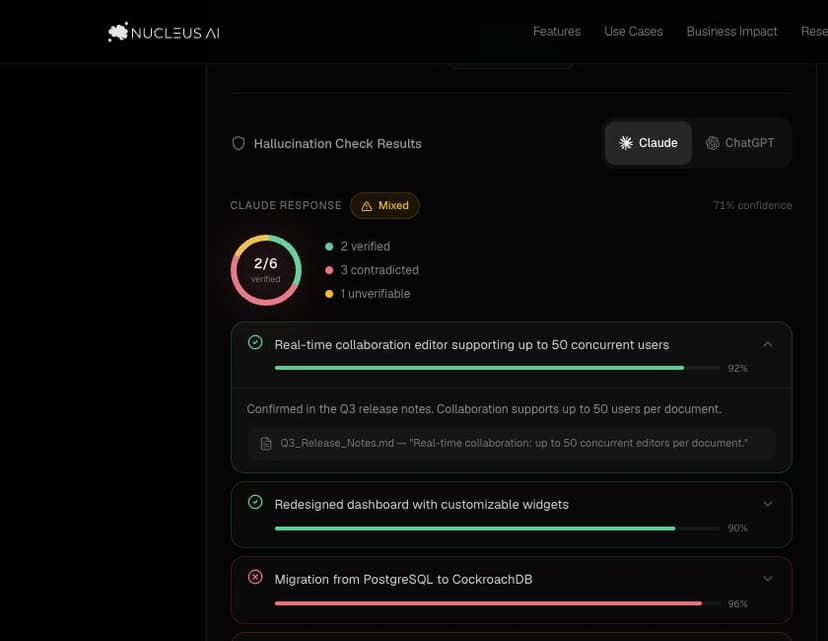The height and width of the screenshot is (641, 828).
Task: Click the warning triangle icon in Mixed badge
Action: (x=366, y=206)
